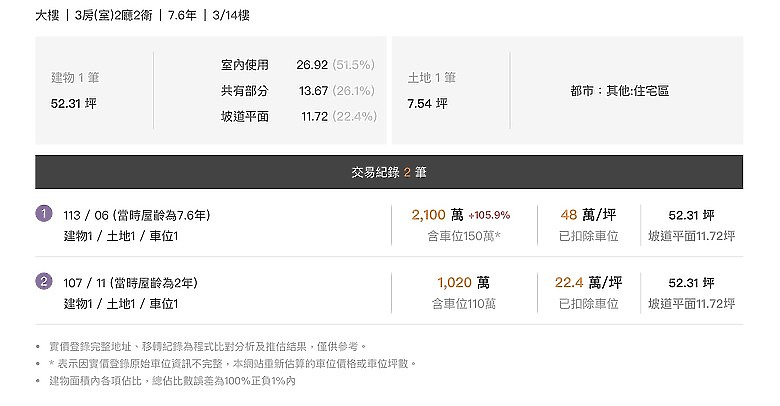
Task: Click the 2,100 萬 price amount
Action: click(x=437, y=215)
